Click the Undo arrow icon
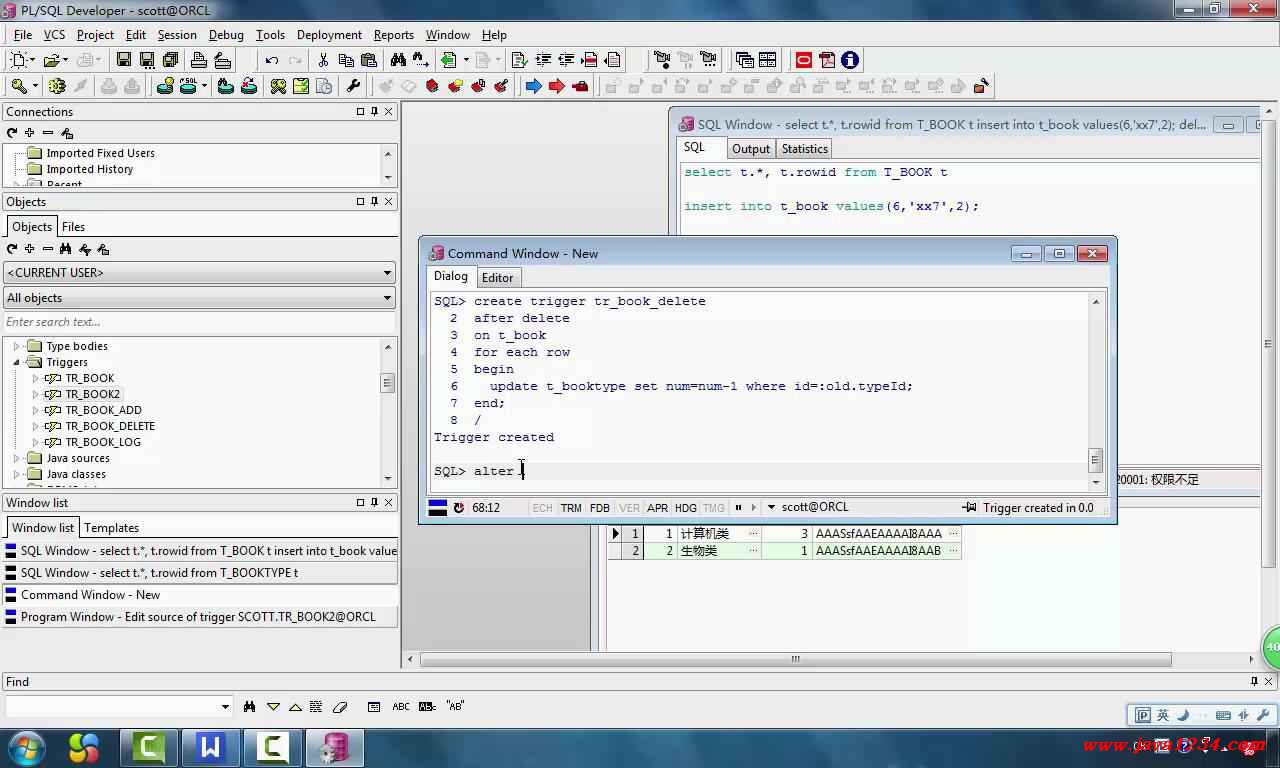 point(271,60)
